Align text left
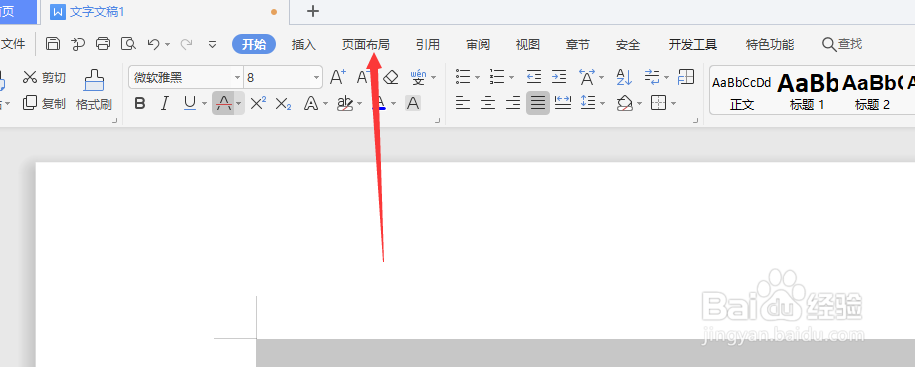Screen dimensions: 915x367 pos(463,103)
